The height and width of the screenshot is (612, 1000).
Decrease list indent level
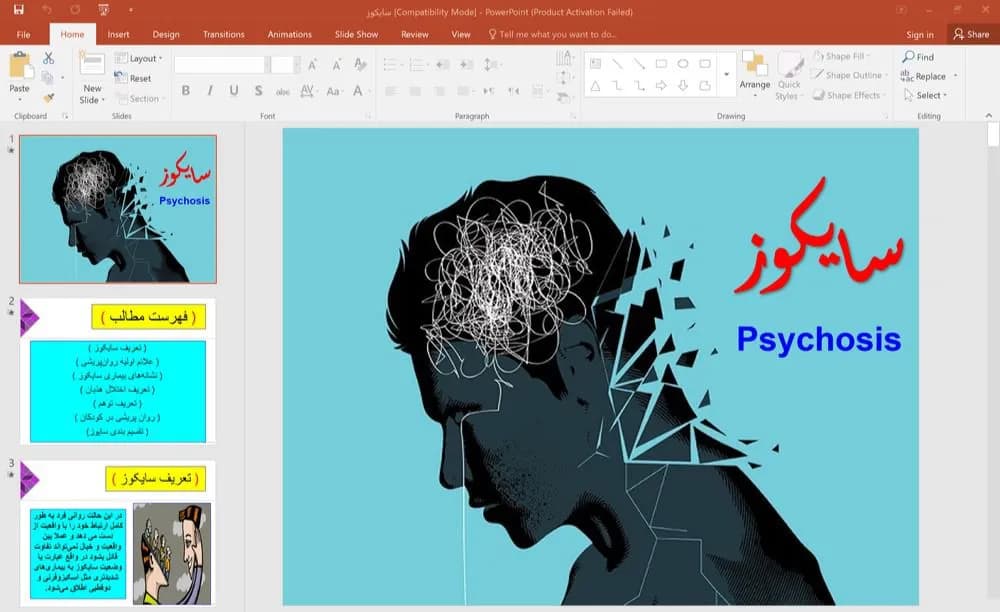pos(443,64)
